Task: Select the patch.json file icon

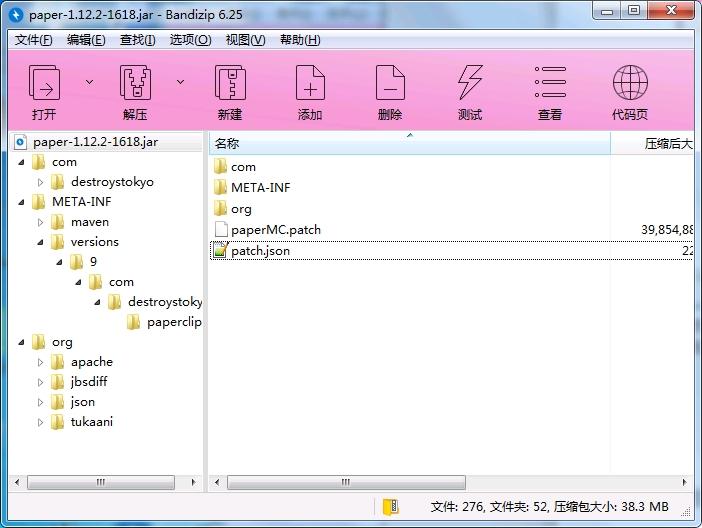Action: pos(220,250)
